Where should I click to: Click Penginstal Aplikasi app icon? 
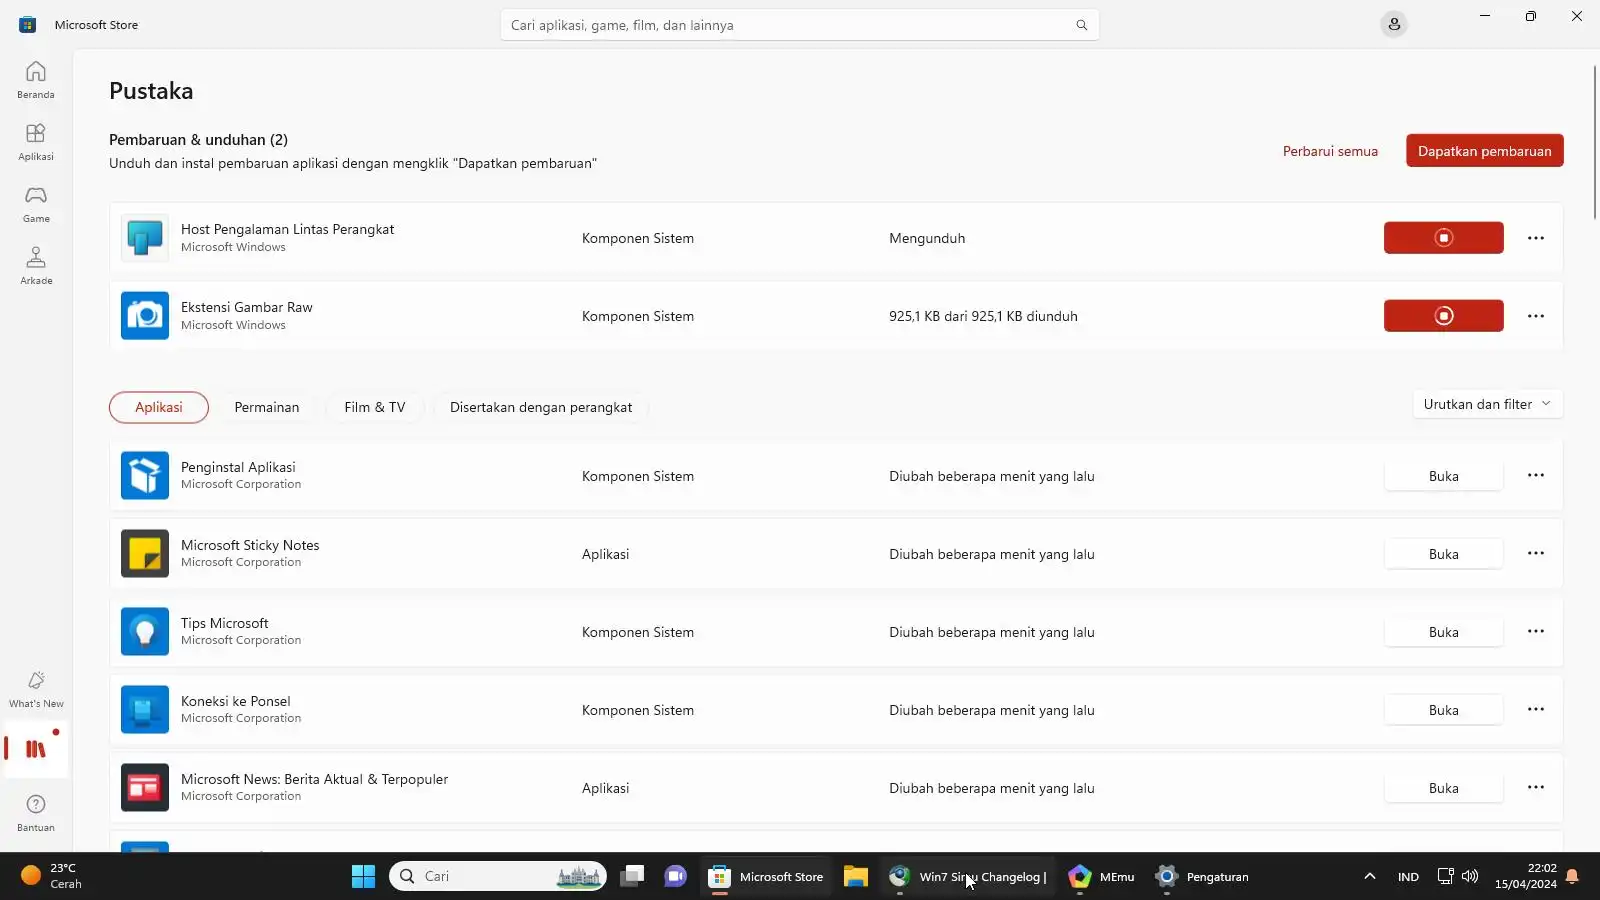tap(145, 476)
